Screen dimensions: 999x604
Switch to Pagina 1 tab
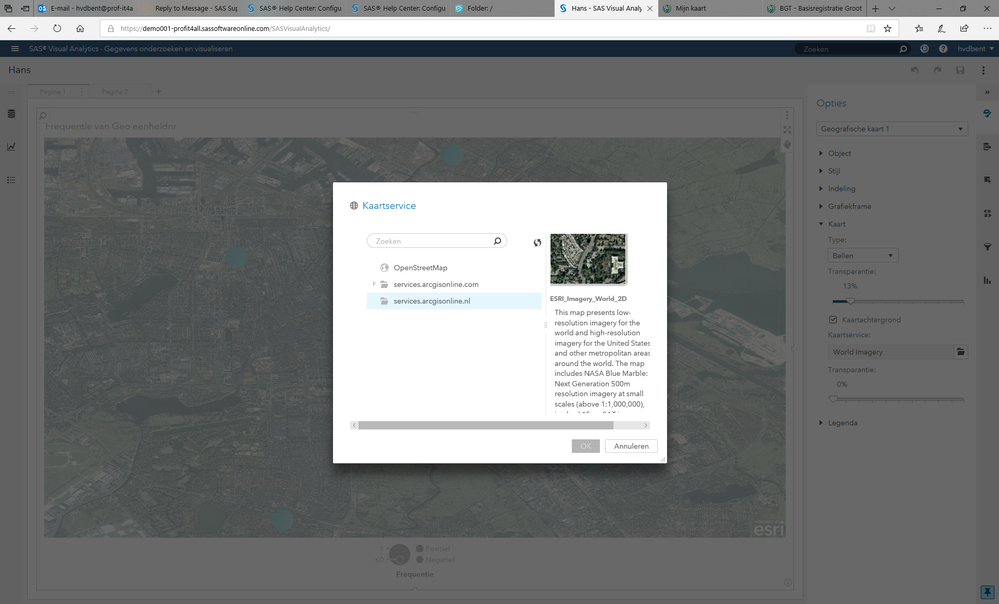[53, 91]
